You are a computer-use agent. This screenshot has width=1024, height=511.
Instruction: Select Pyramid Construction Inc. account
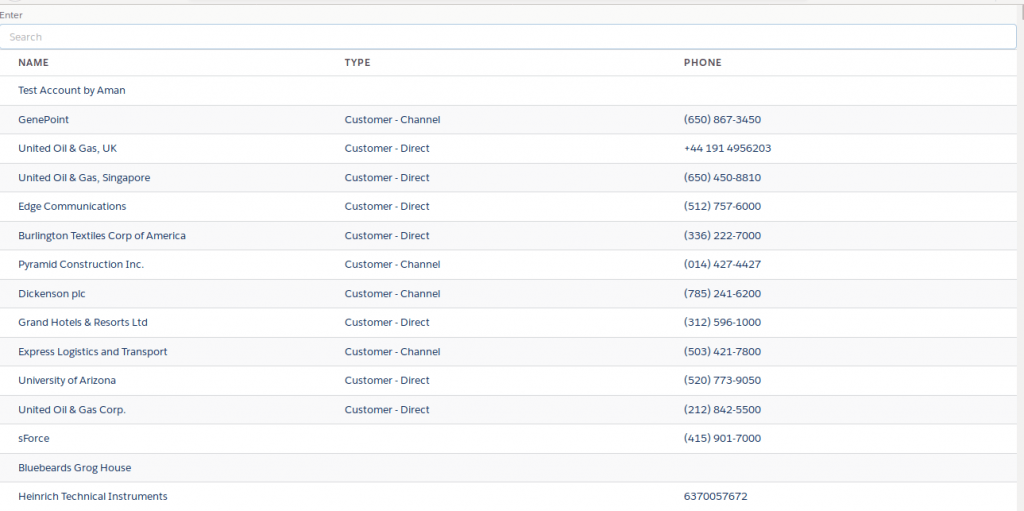click(81, 265)
